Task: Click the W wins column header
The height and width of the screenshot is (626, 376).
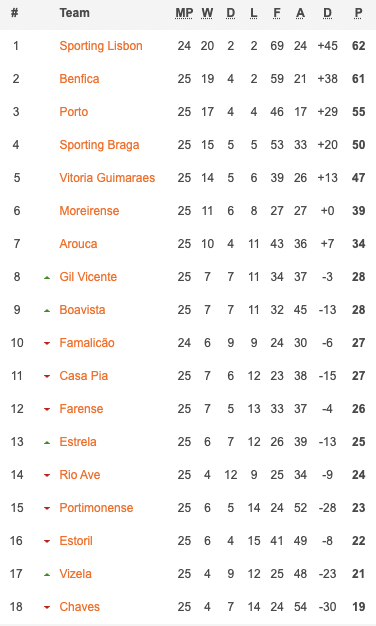Action: (x=207, y=13)
